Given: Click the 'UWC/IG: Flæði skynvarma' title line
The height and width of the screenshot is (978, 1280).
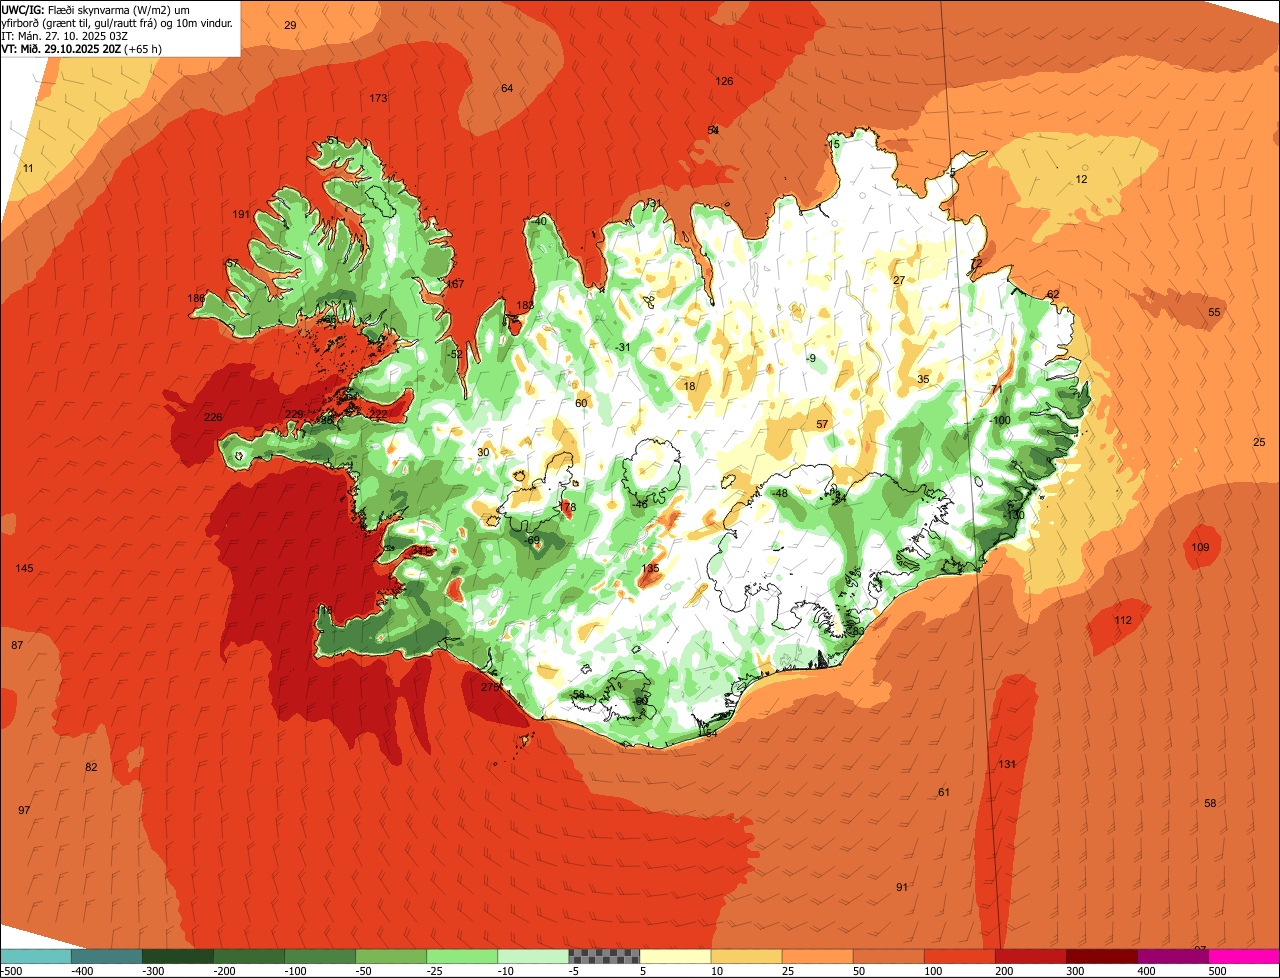Looking at the screenshot, I should [x=96, y=9].
